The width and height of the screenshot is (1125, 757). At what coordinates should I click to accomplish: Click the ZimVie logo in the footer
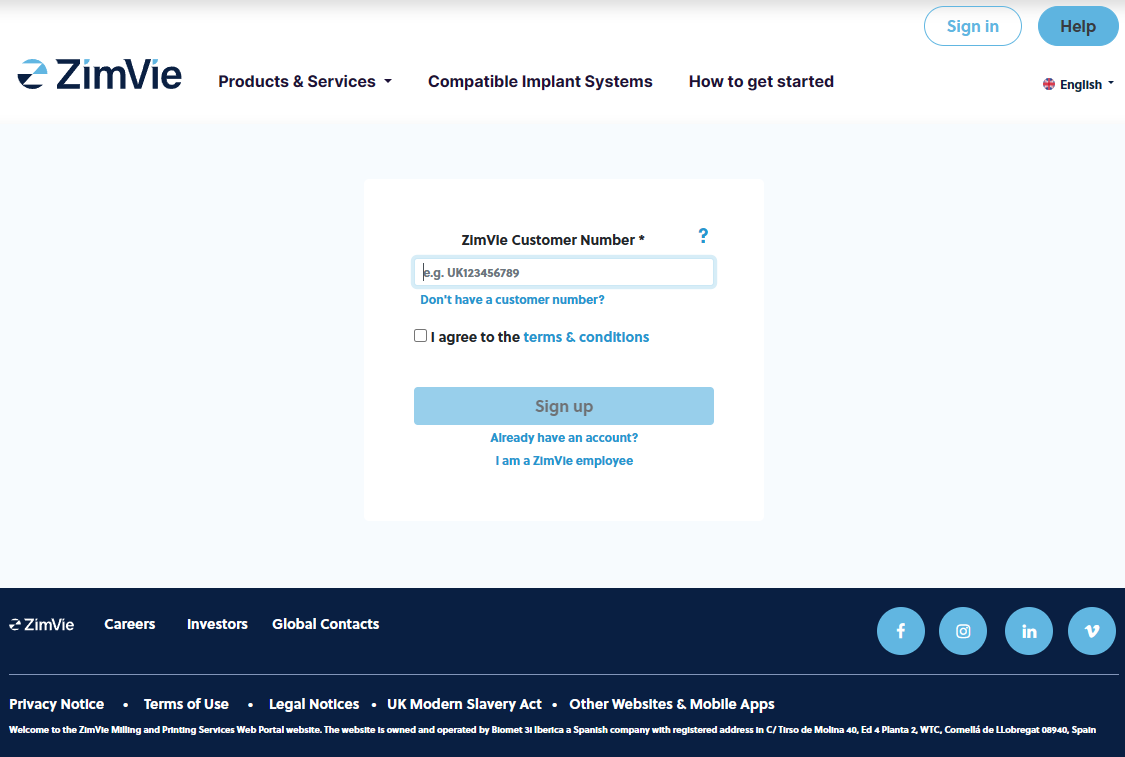42,624
